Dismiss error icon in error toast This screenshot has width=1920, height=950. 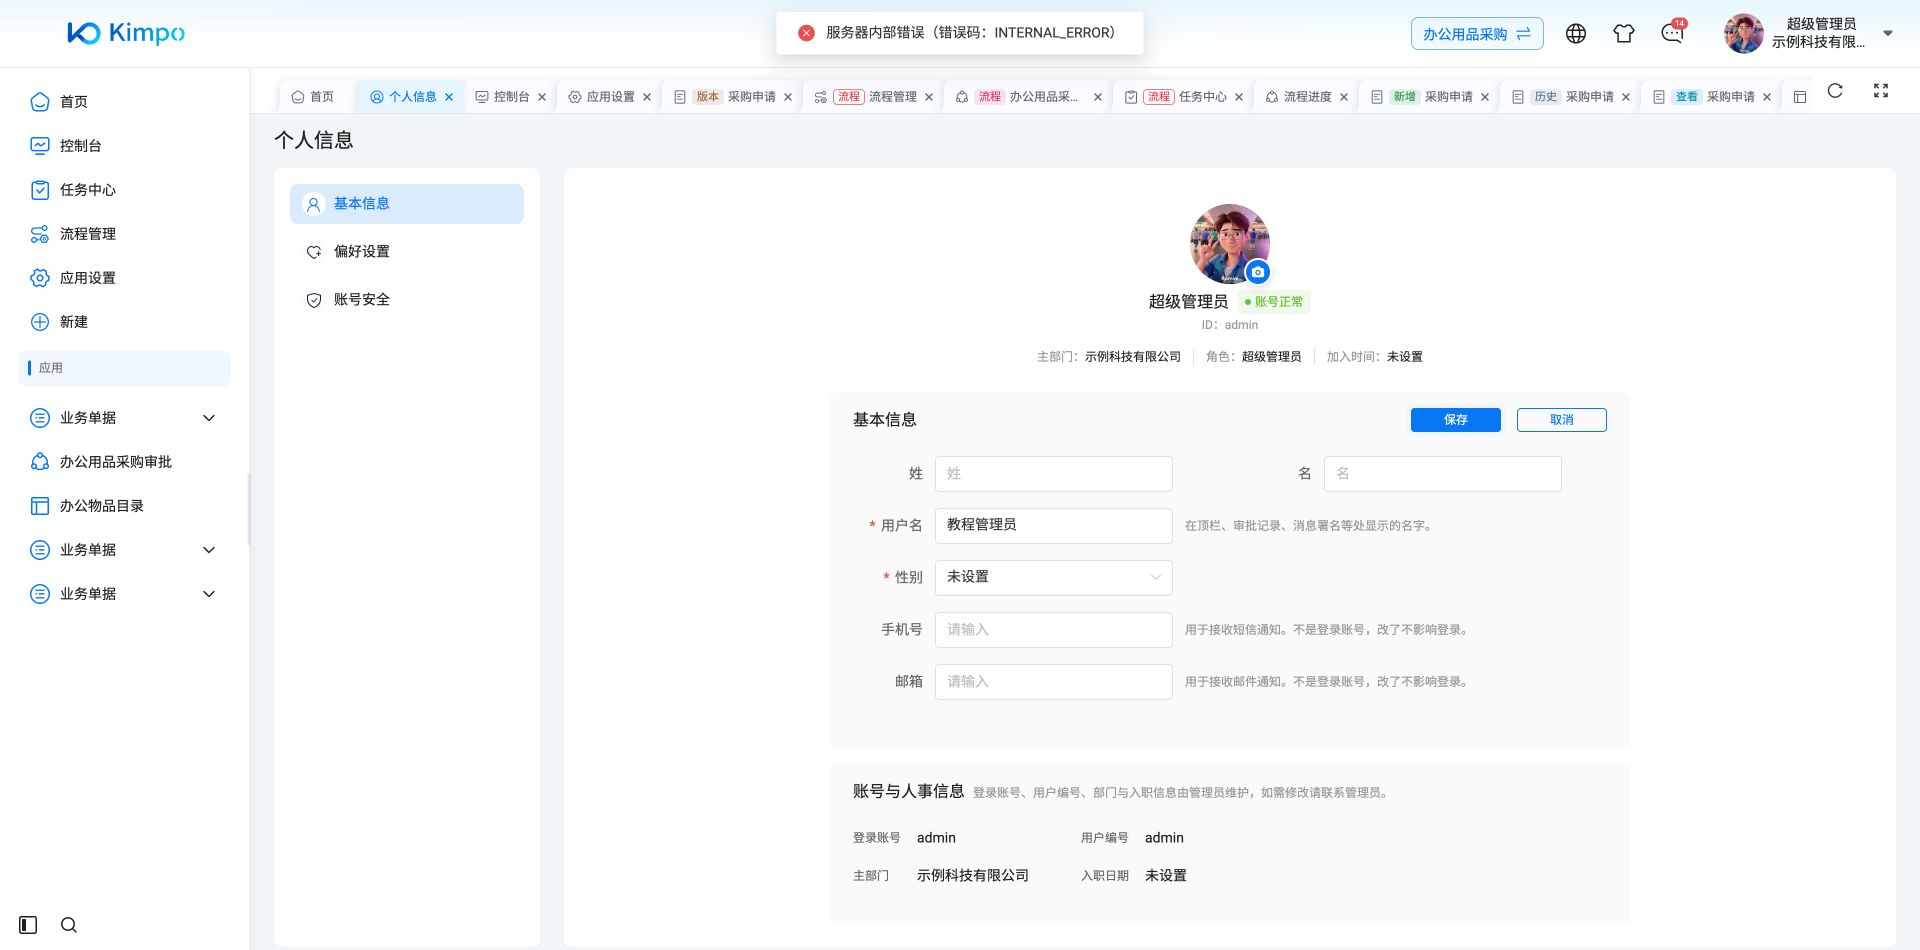tap(806, 33)
